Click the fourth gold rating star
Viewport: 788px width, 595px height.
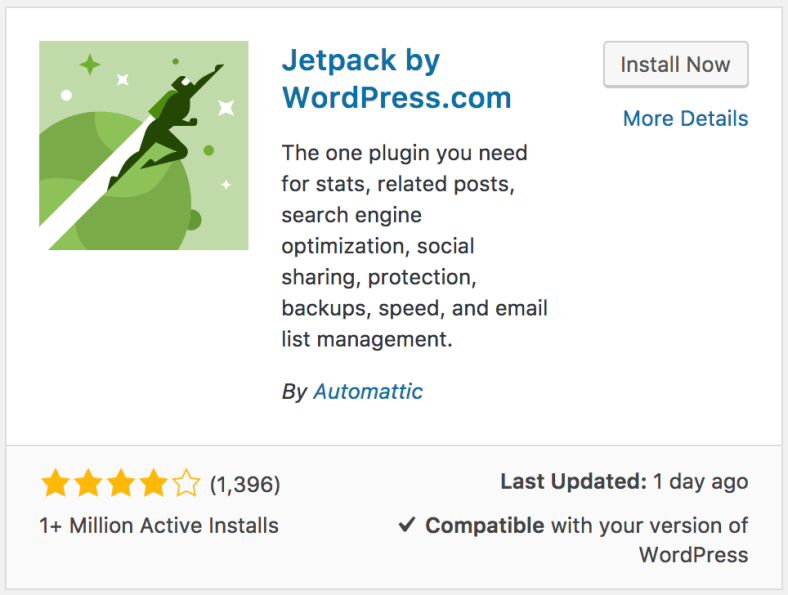(154, 483)
